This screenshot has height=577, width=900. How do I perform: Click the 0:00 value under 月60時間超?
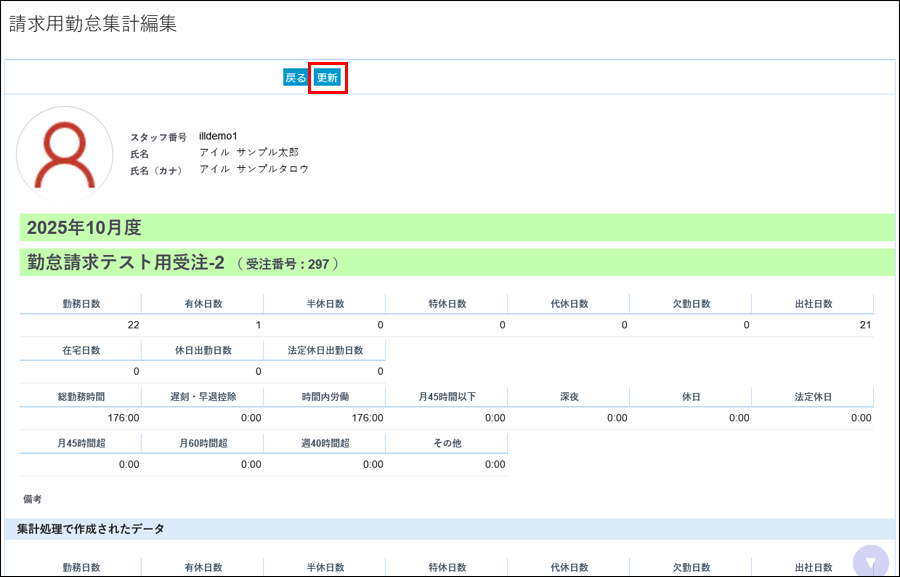point(251,464)
